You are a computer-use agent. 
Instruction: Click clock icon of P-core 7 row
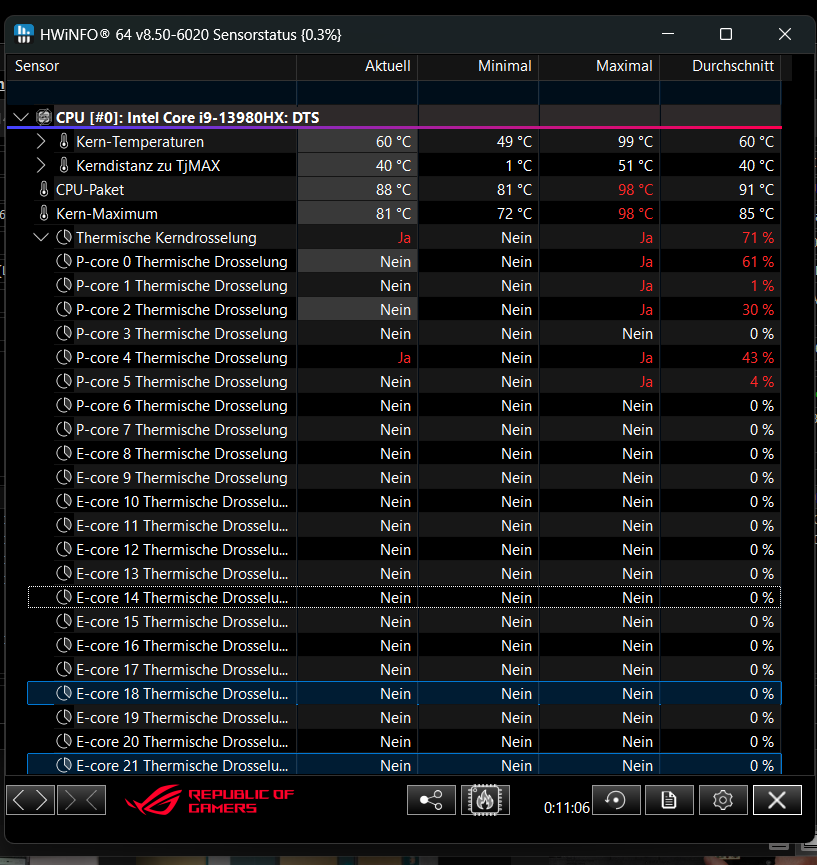pos(64,430)
